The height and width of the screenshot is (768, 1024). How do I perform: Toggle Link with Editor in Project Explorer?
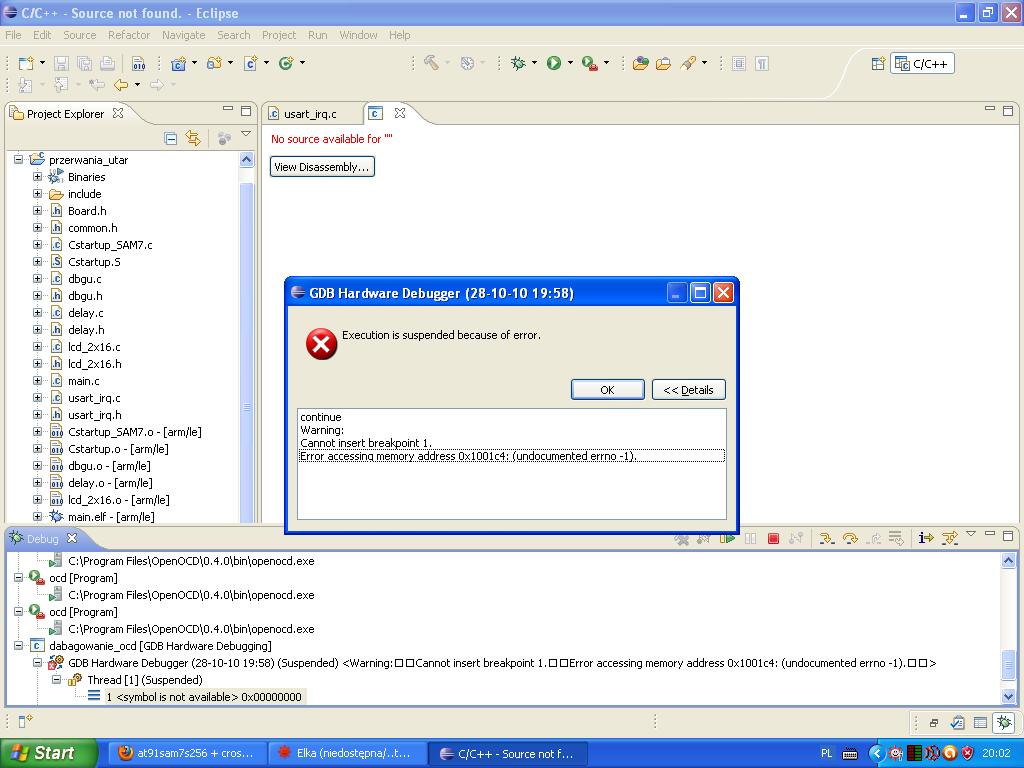pyautogui.click(x=193, y=138)
